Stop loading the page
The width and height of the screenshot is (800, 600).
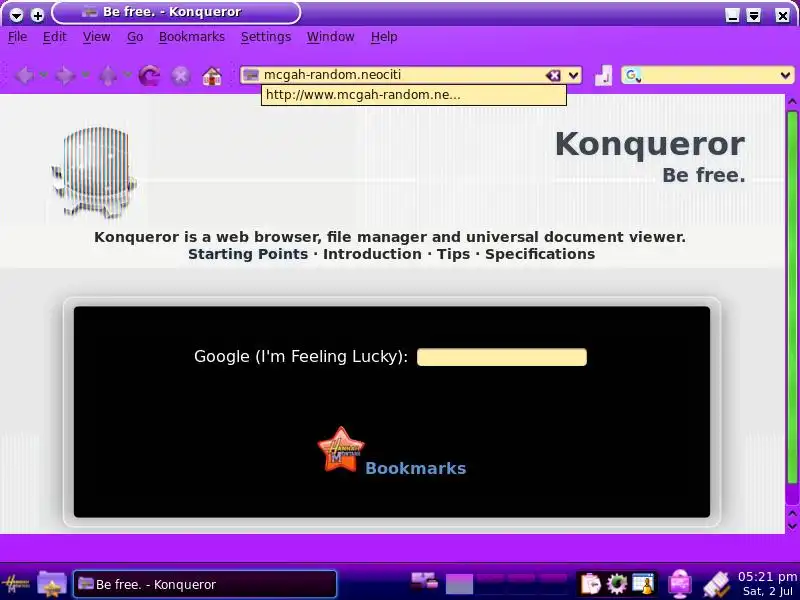[x=181, y=76]
